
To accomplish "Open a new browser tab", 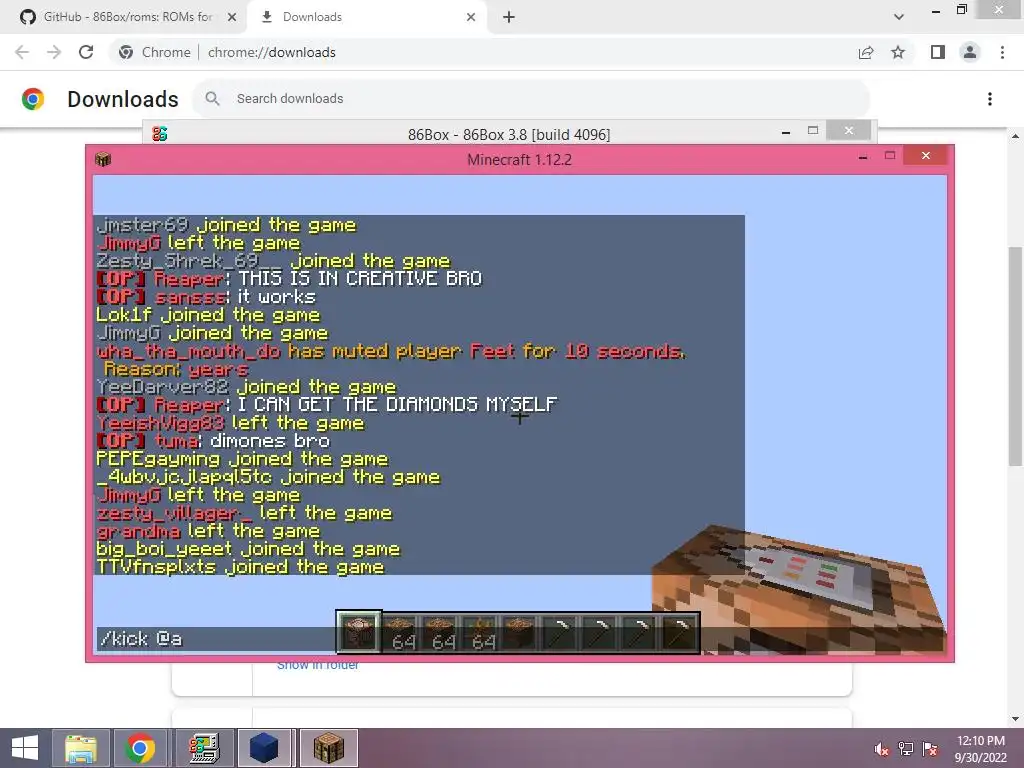I will point(509,17).
